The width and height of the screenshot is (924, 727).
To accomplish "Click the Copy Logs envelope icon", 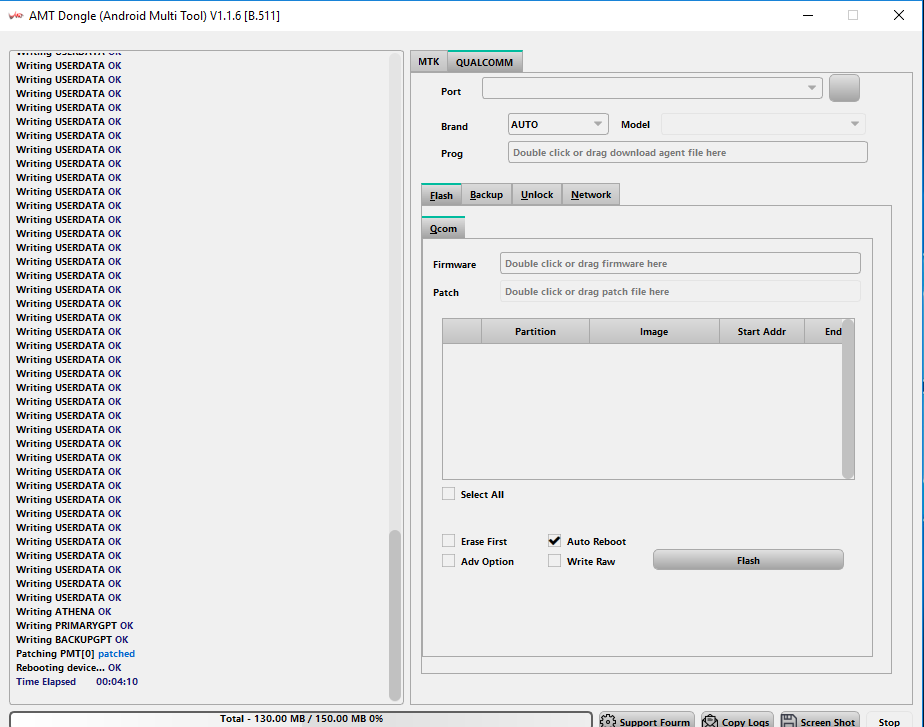I will (x=710, y=721).
